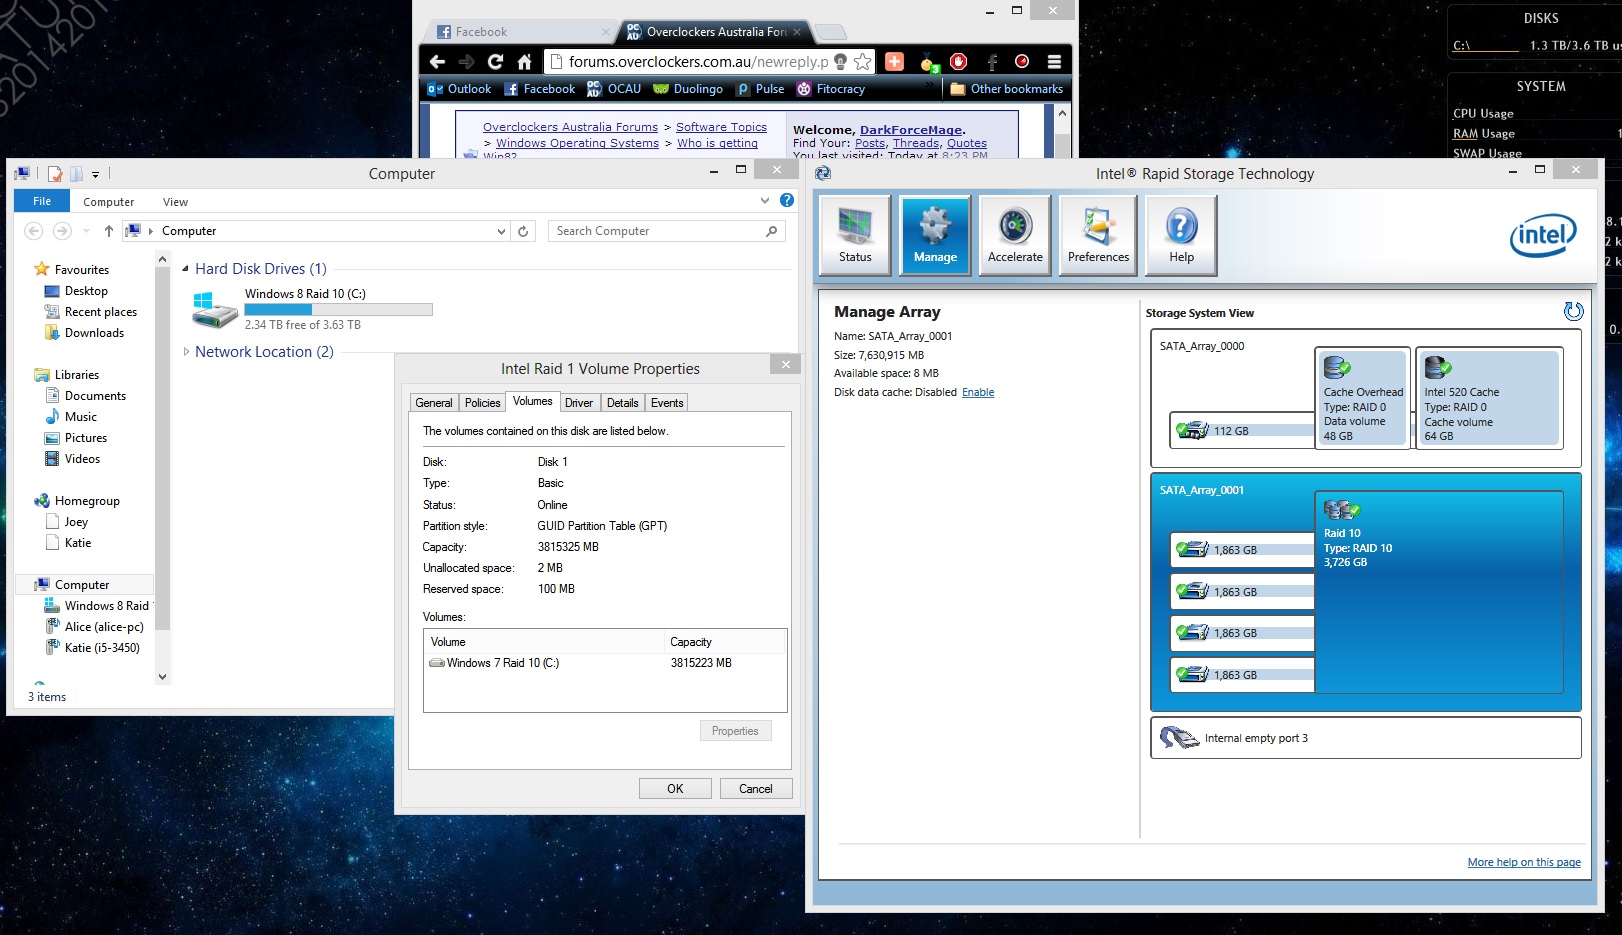Select the Intel 520 Cache volume
Image resolution: width=1622 pixels, height=935 pixels.
[x=1490, y=398]
